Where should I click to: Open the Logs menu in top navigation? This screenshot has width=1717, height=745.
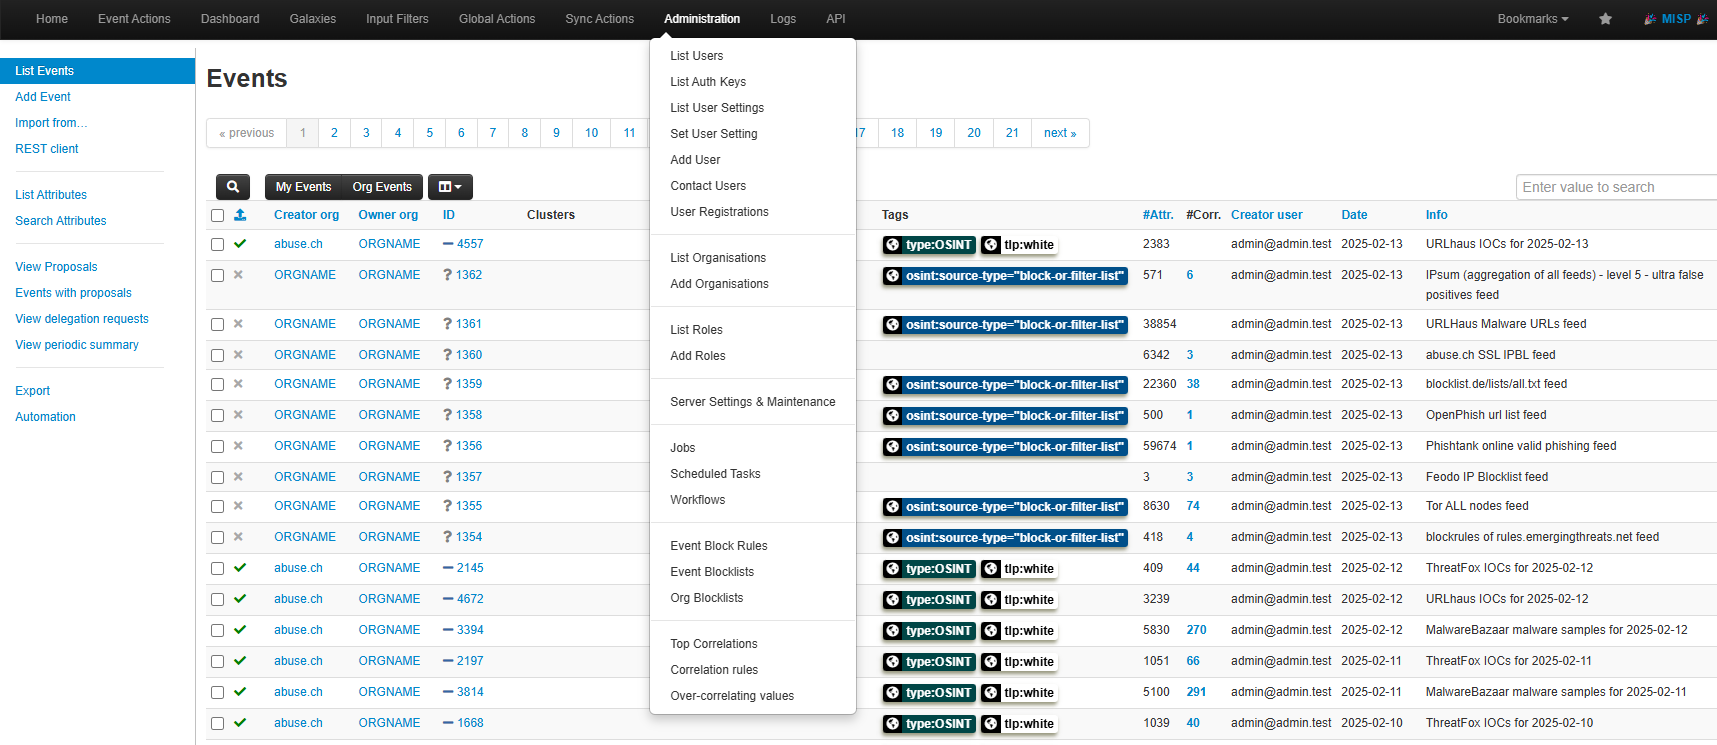(783, 19)
